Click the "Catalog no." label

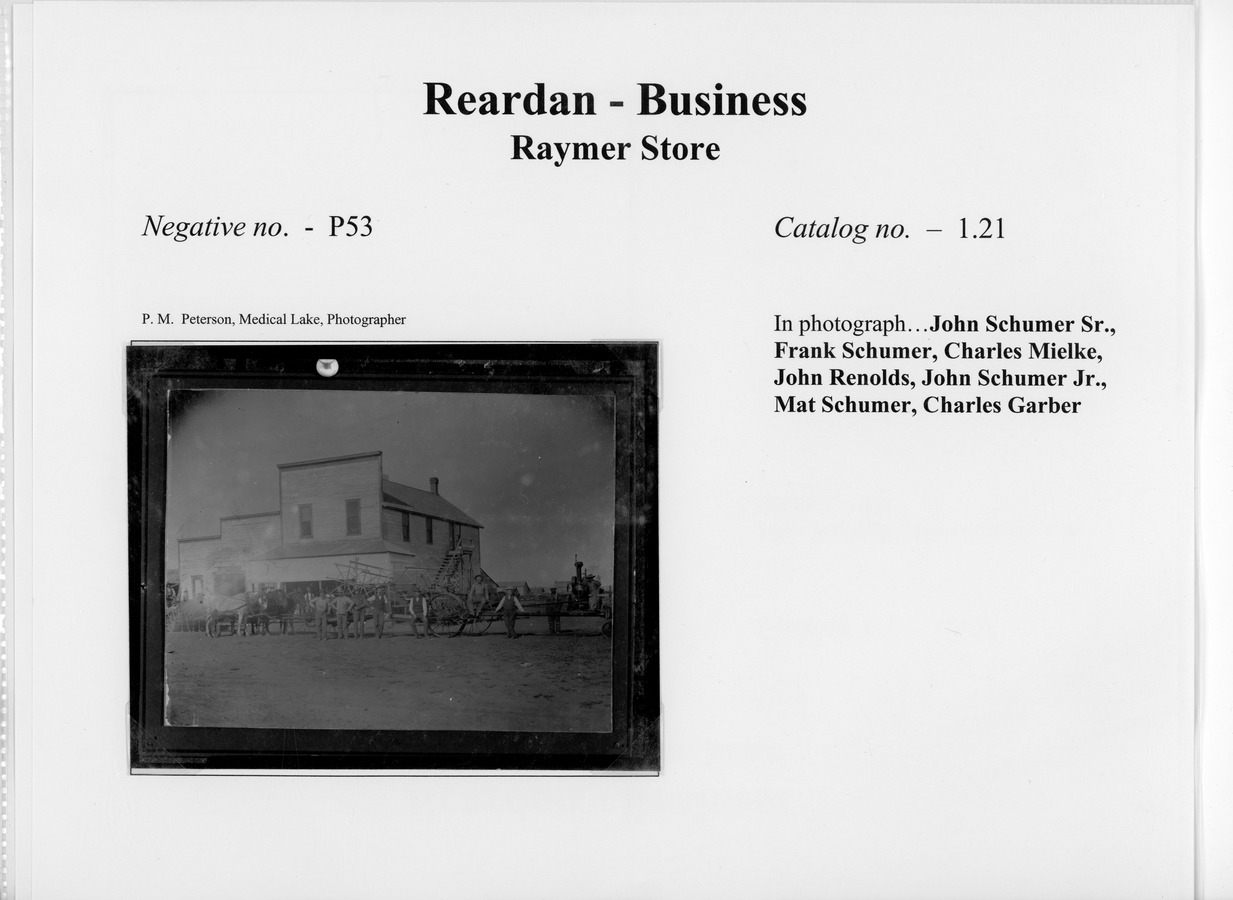tap(841, 229)
